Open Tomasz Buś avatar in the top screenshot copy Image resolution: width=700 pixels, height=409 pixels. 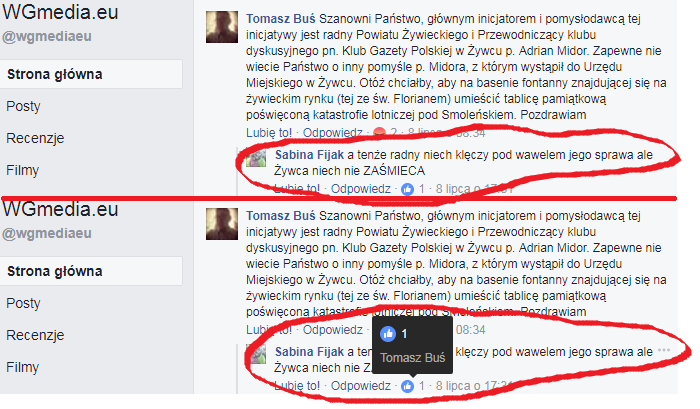[x=222, y=27]
